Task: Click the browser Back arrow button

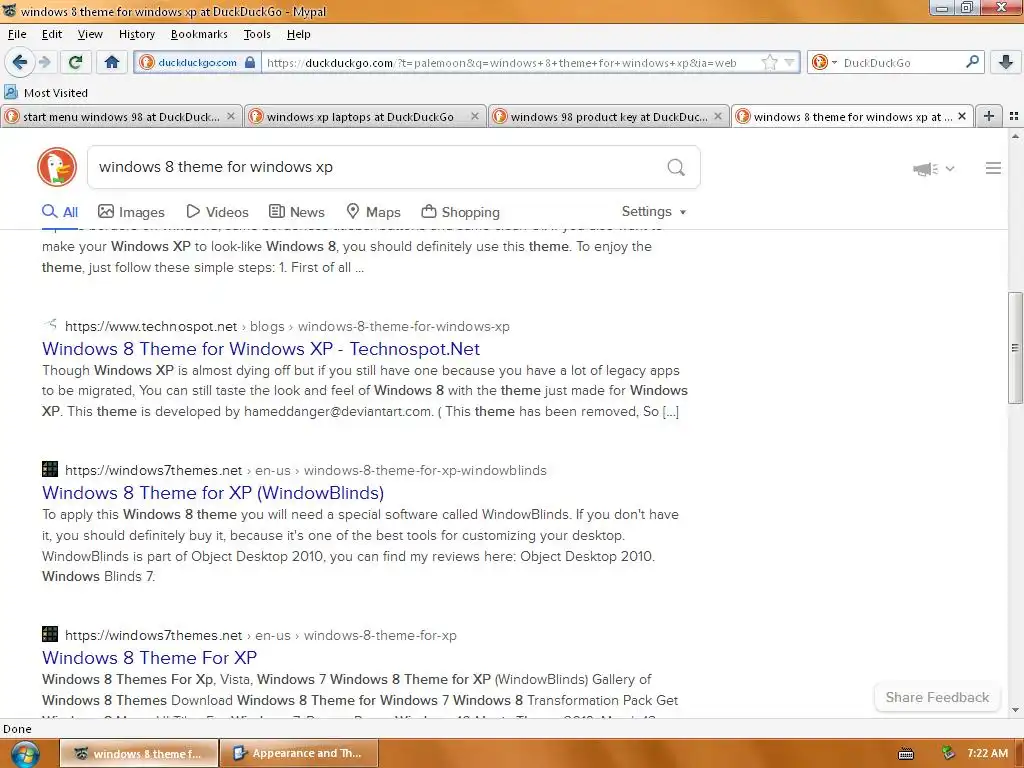Action: click(20, 62)
